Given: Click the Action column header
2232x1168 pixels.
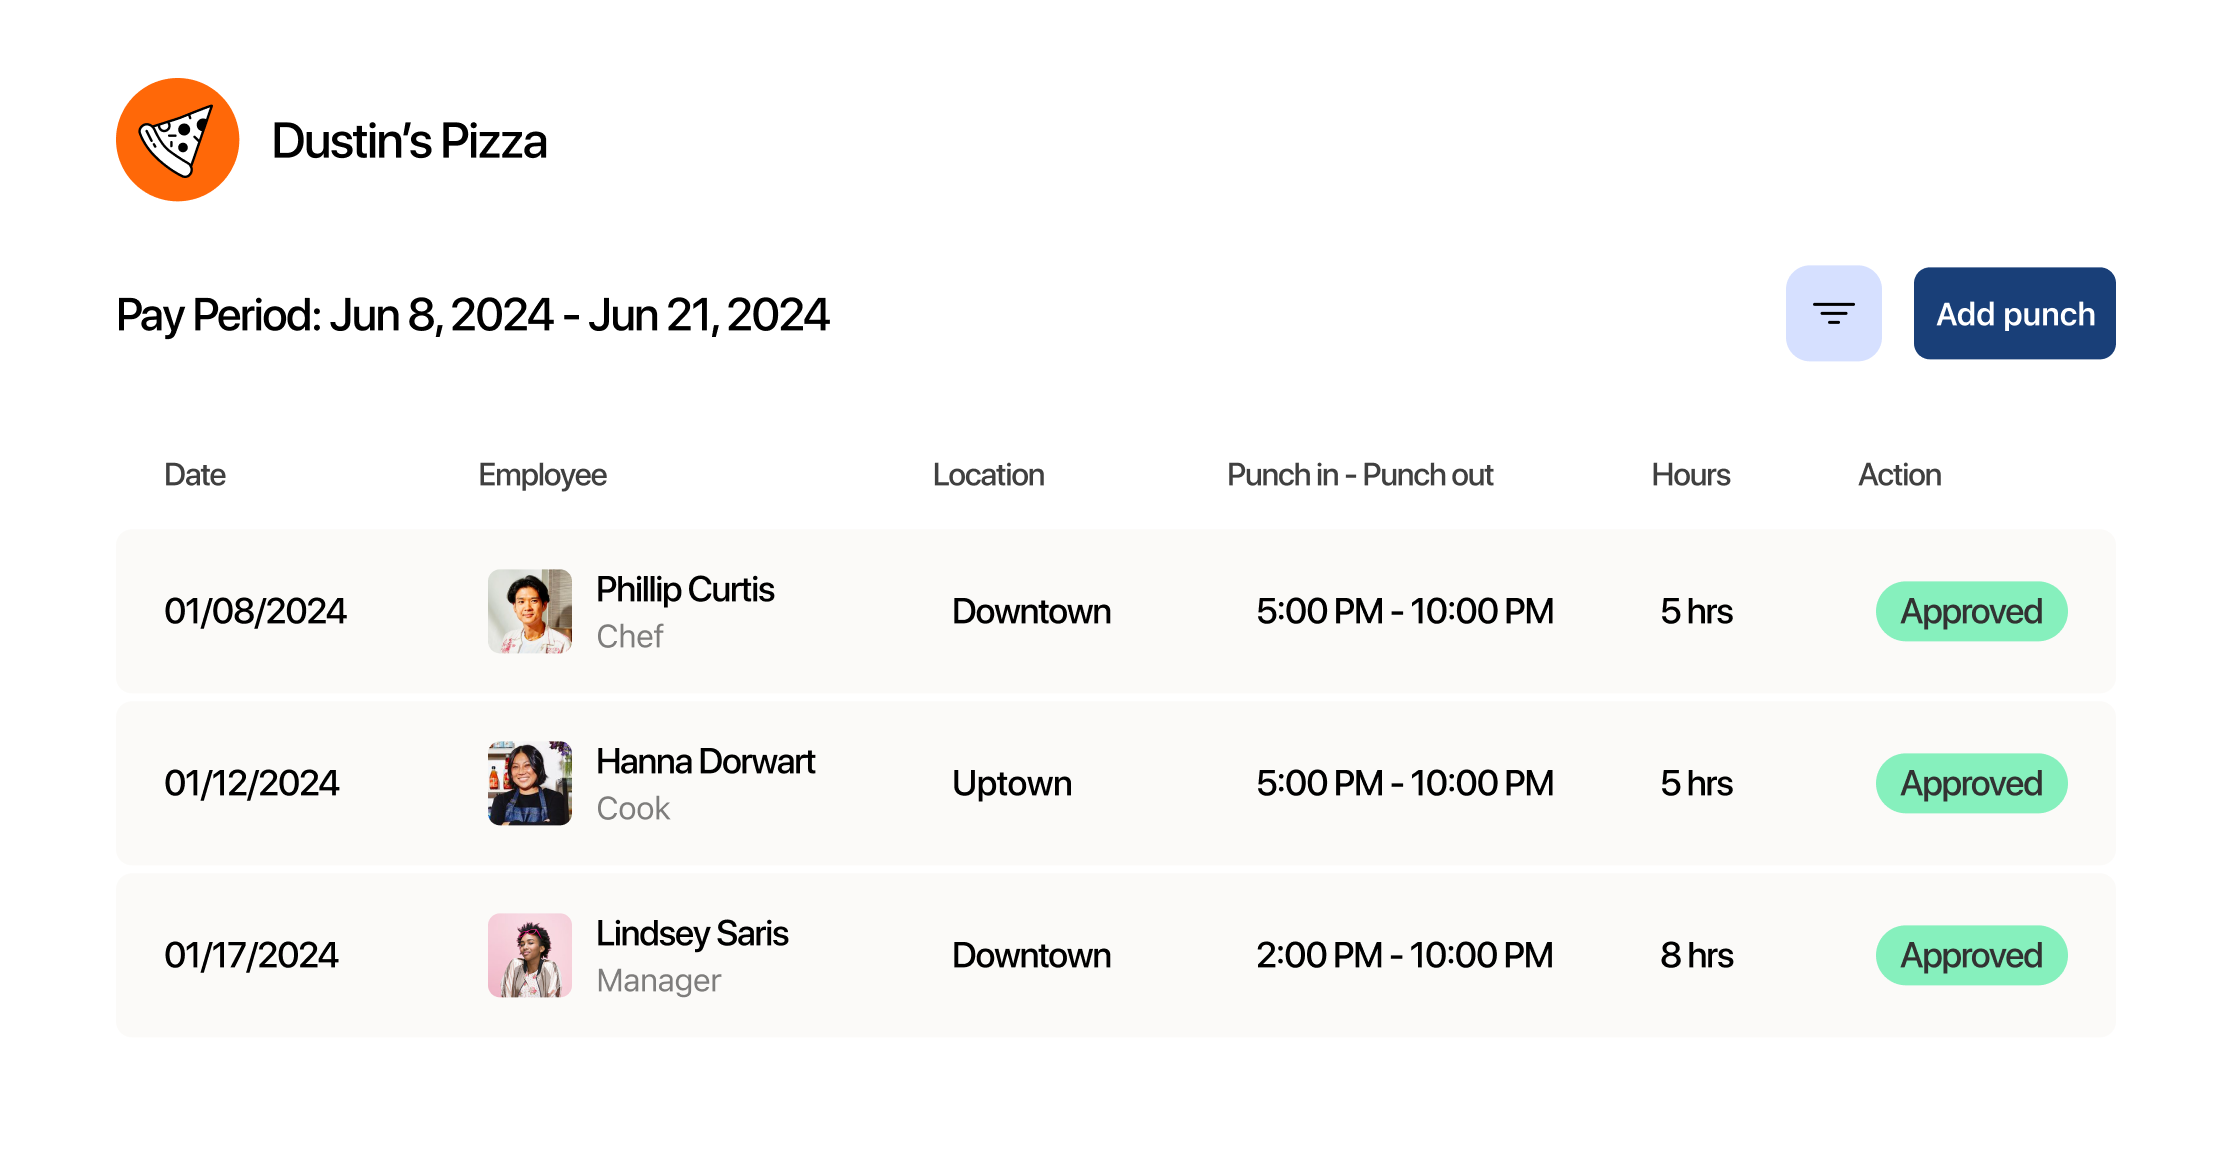Looking at the screenshot, I should point(1898,475).
